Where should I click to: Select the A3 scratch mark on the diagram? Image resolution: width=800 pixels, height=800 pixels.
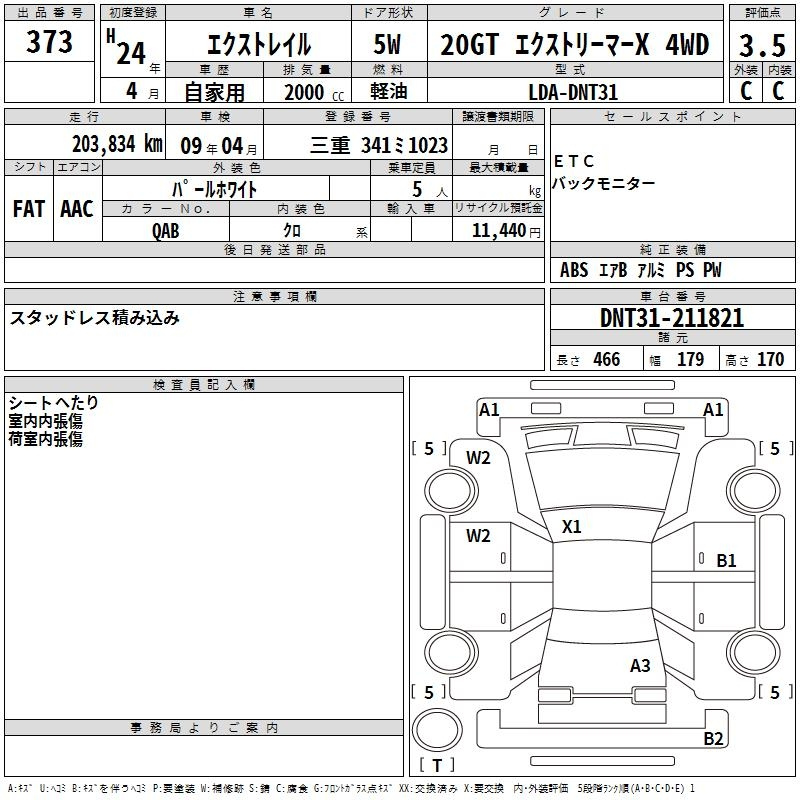tap(640, 665)
